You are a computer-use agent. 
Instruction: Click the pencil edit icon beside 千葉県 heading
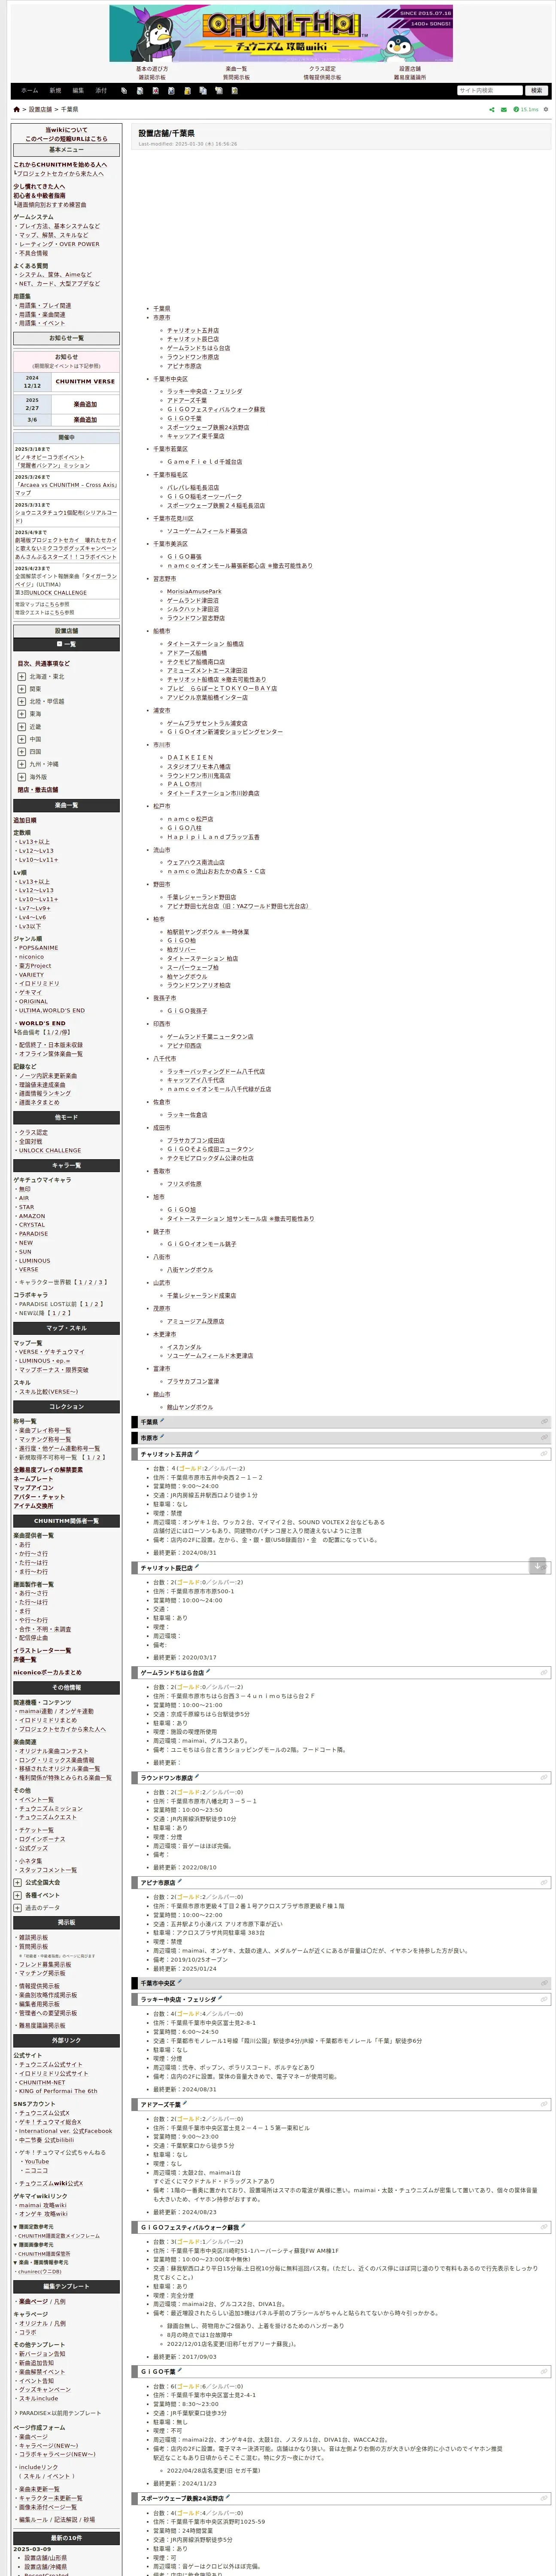click(162, 1420)
